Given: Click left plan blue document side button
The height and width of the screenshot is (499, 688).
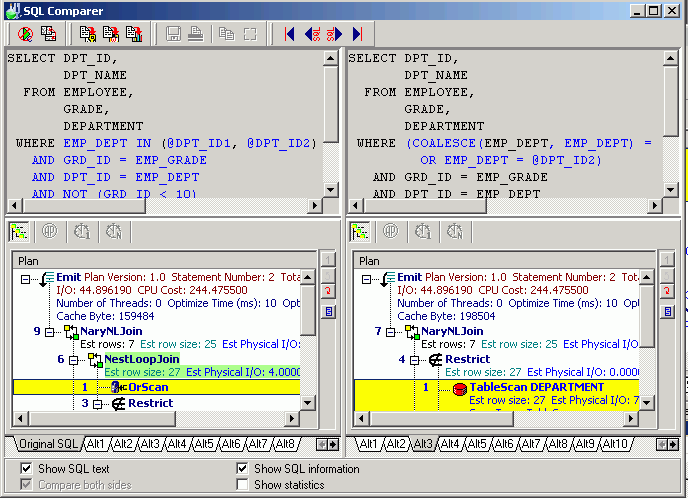Looking at the screenshot, I should 328,312.
